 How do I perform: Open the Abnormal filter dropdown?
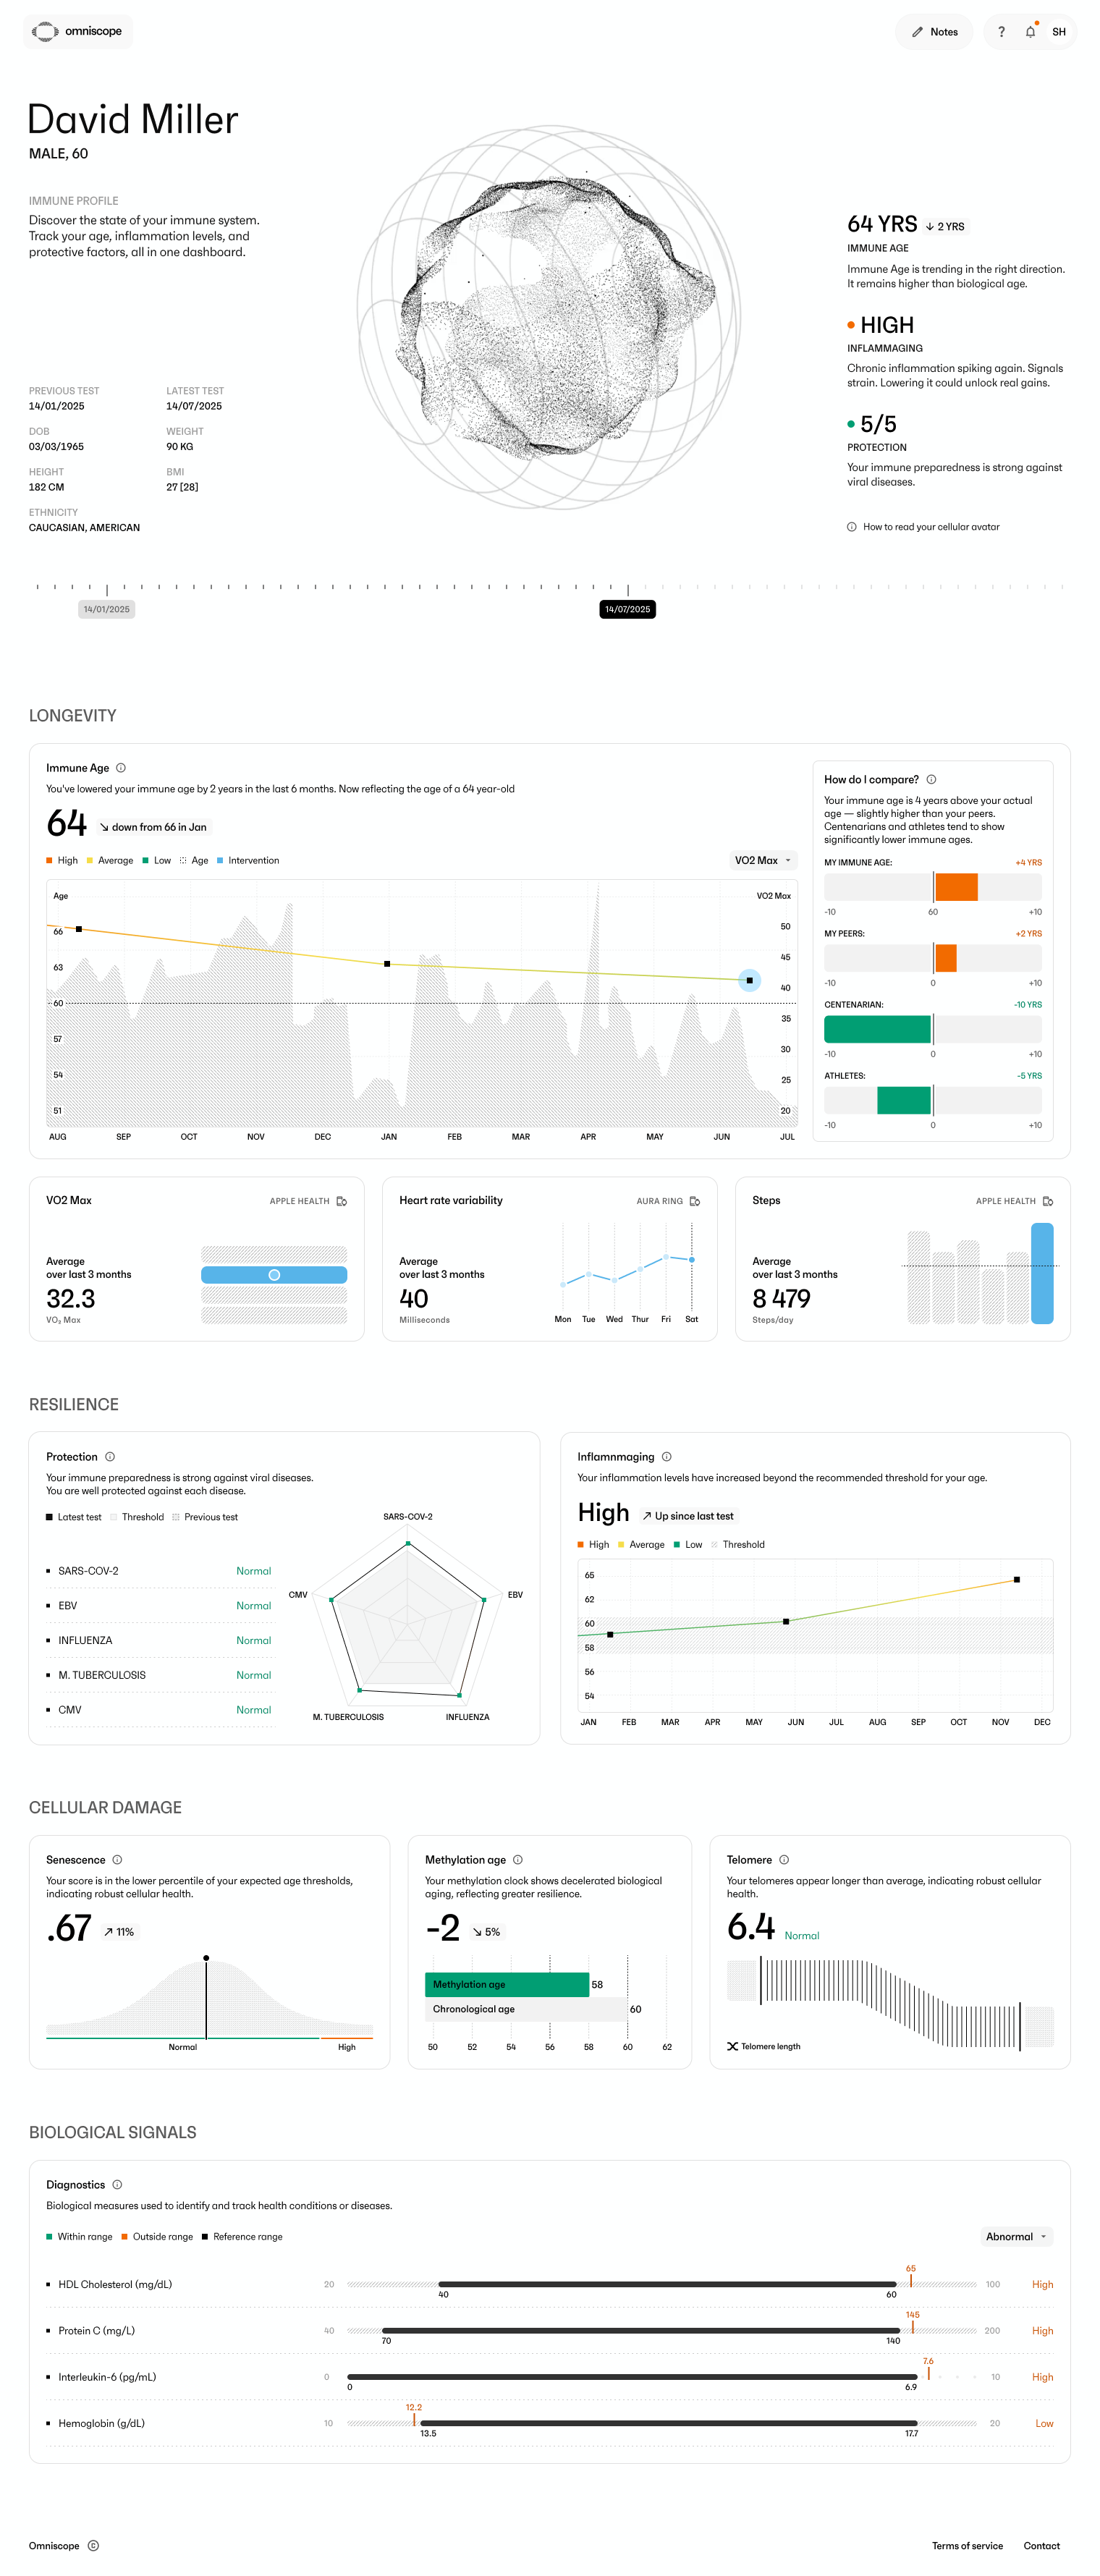(1016, 2237)
